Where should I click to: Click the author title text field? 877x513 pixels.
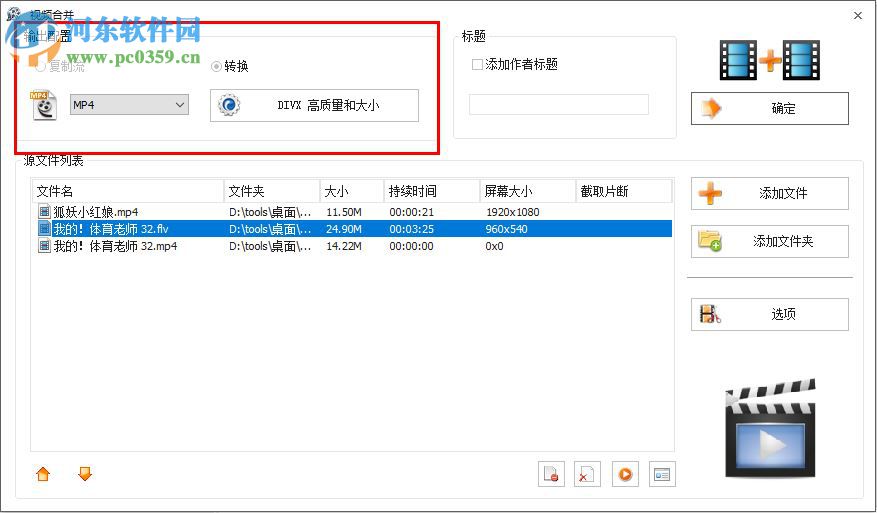point(559,105)
